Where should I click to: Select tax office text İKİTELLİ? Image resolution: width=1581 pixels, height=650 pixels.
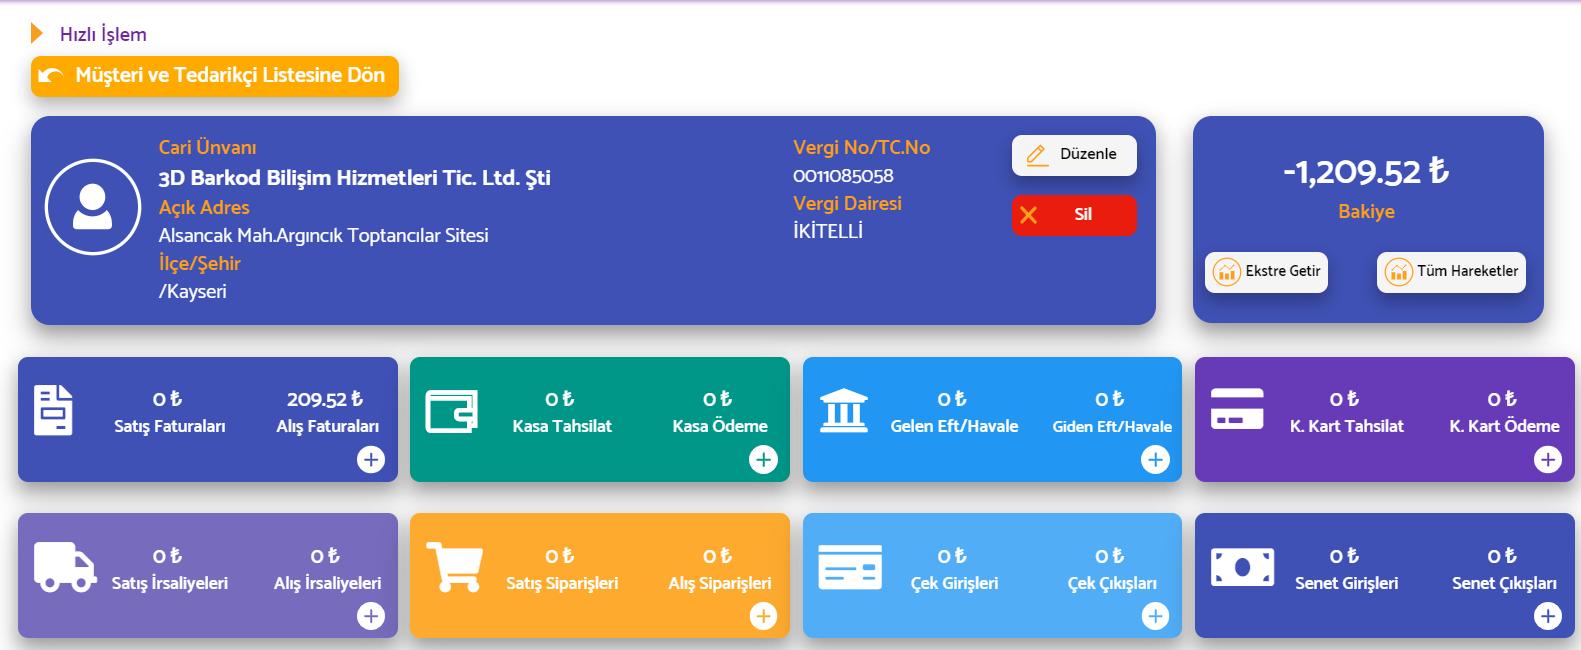click(x=828, y=231)
